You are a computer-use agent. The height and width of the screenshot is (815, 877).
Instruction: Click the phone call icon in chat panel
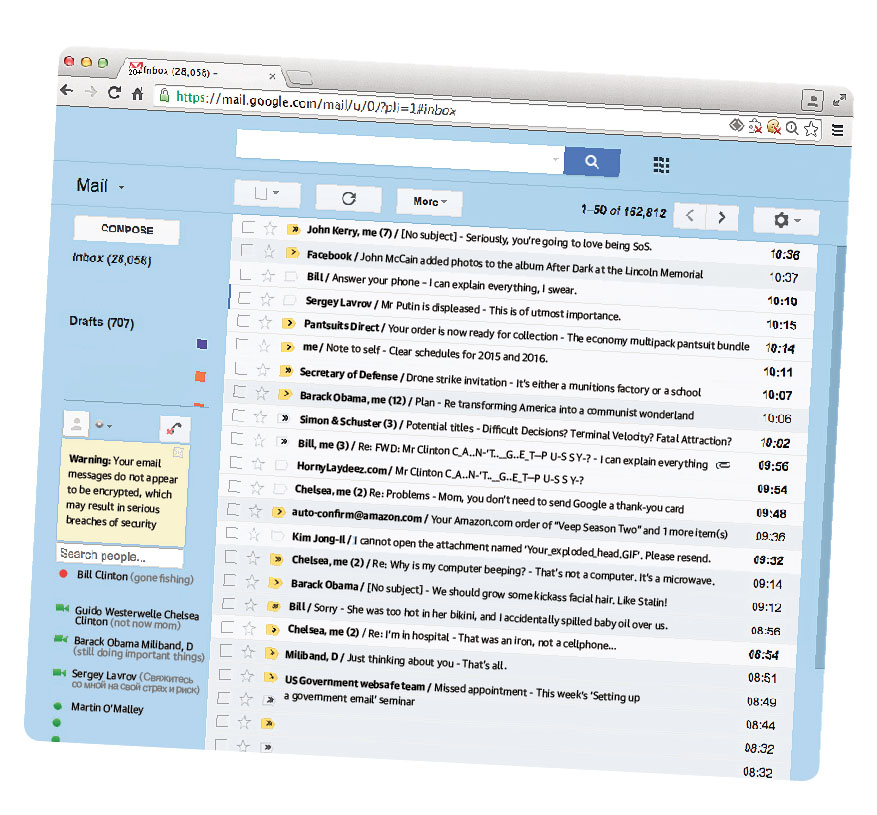coord(175,430)
